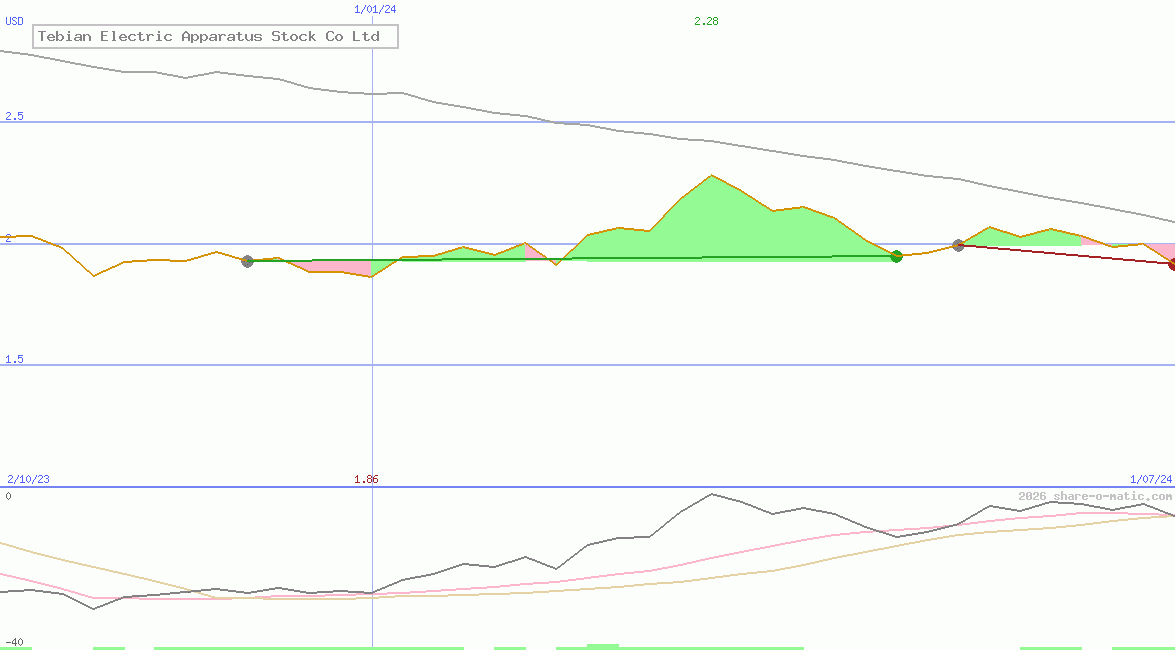
Task: Click the 1.5 price axis label
Action: pyautogui.click(x=15, y=359)
